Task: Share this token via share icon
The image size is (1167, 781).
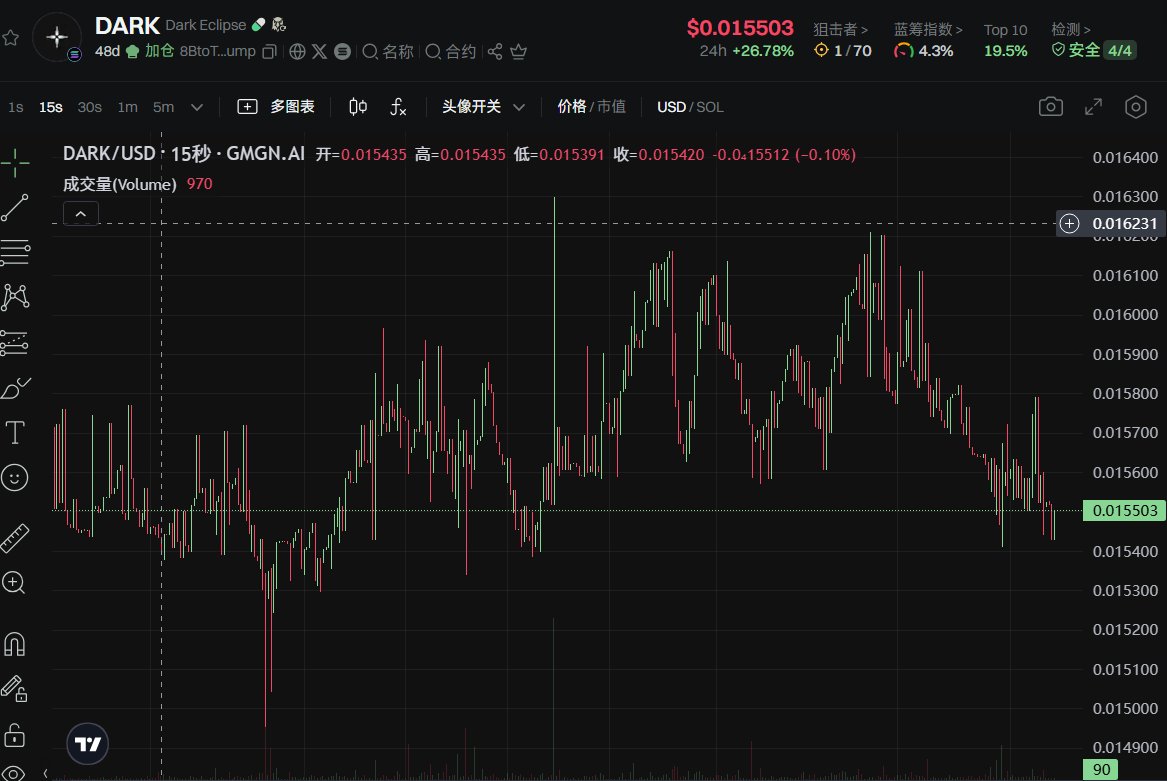Action: point(495,51)
